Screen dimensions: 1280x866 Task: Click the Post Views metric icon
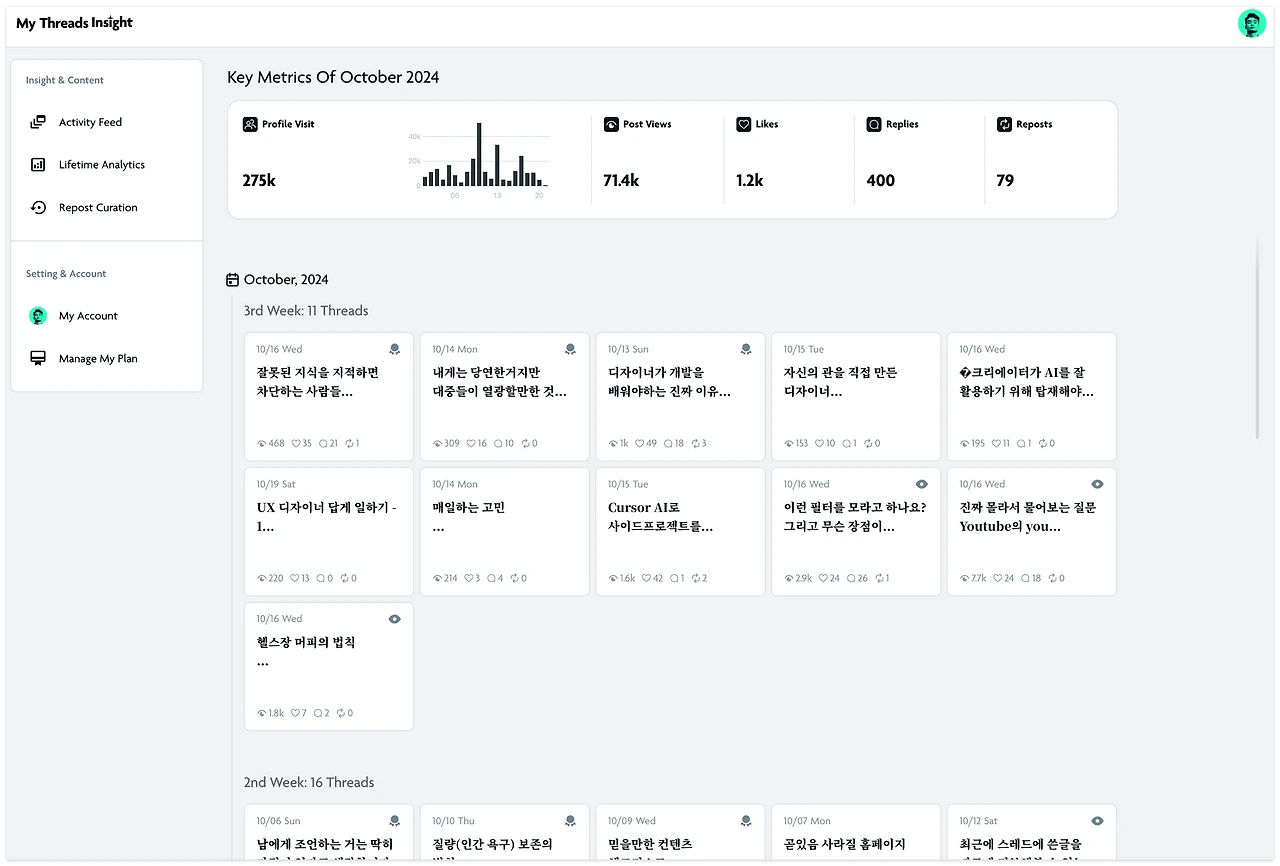[x=611, y=124]
